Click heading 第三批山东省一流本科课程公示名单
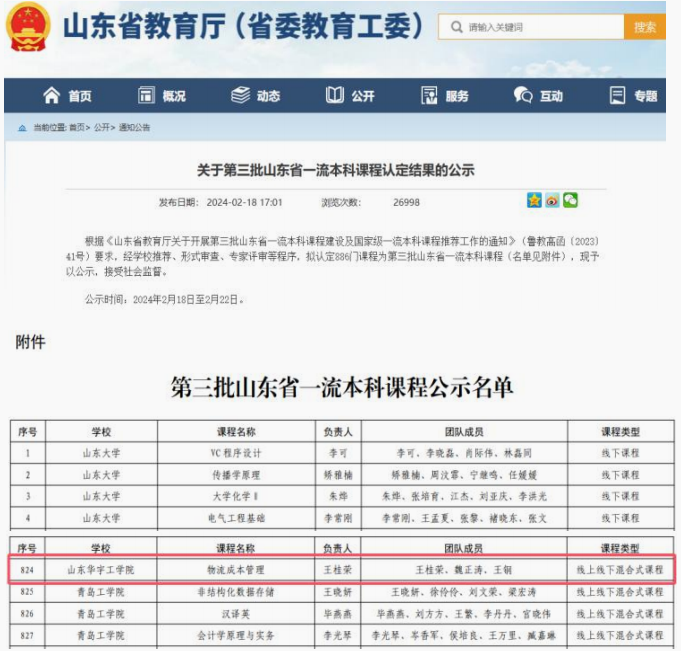The image size is (681, 651). pyautogui.click(x=342, y=387)
